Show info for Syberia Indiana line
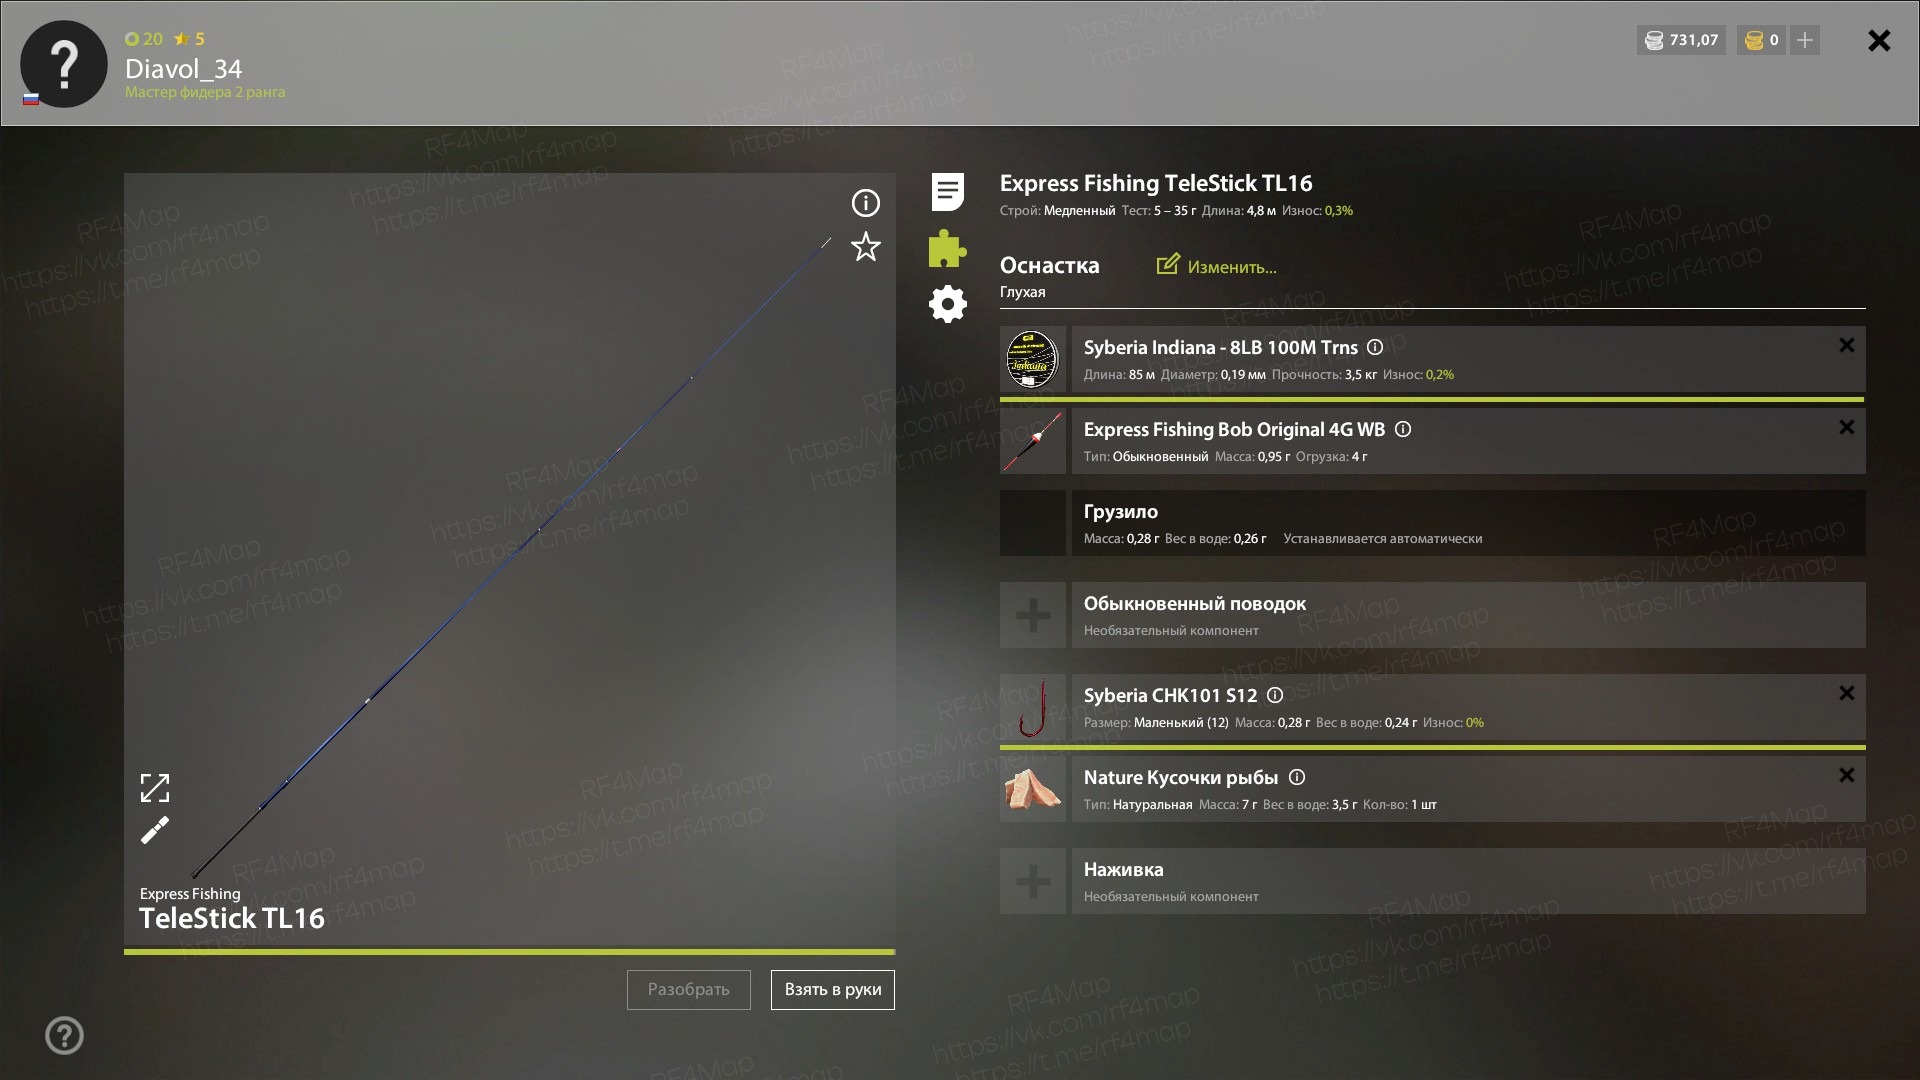Screen dimensions: 1920x1080 pos(1375,347)
